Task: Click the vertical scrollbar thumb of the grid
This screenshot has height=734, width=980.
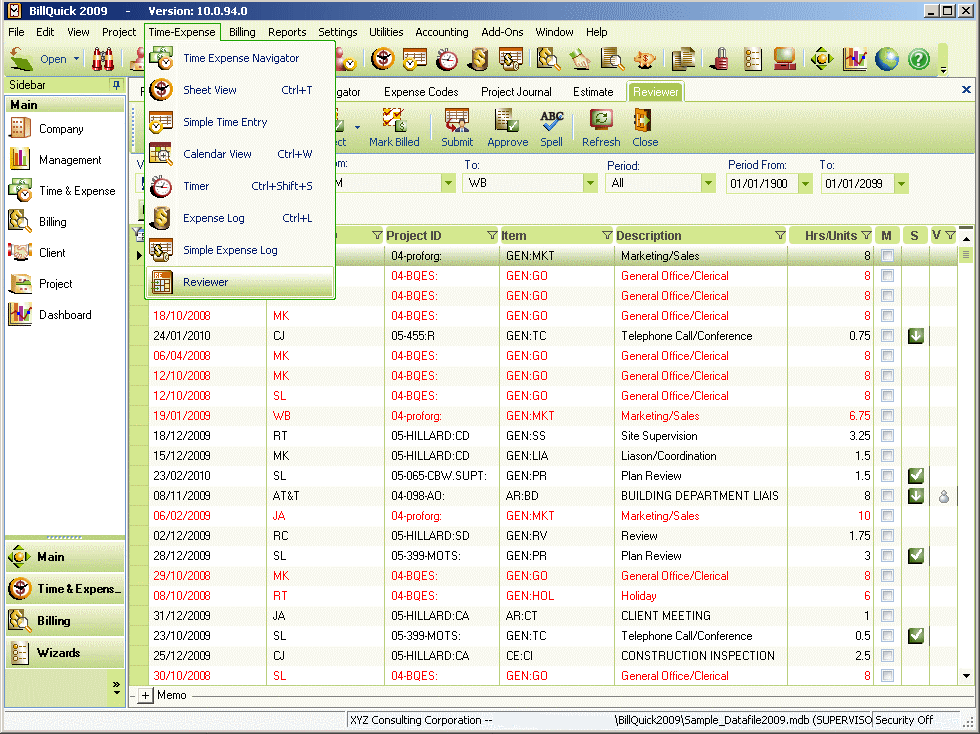Action: pyautogui.click(x=966, y=254)
